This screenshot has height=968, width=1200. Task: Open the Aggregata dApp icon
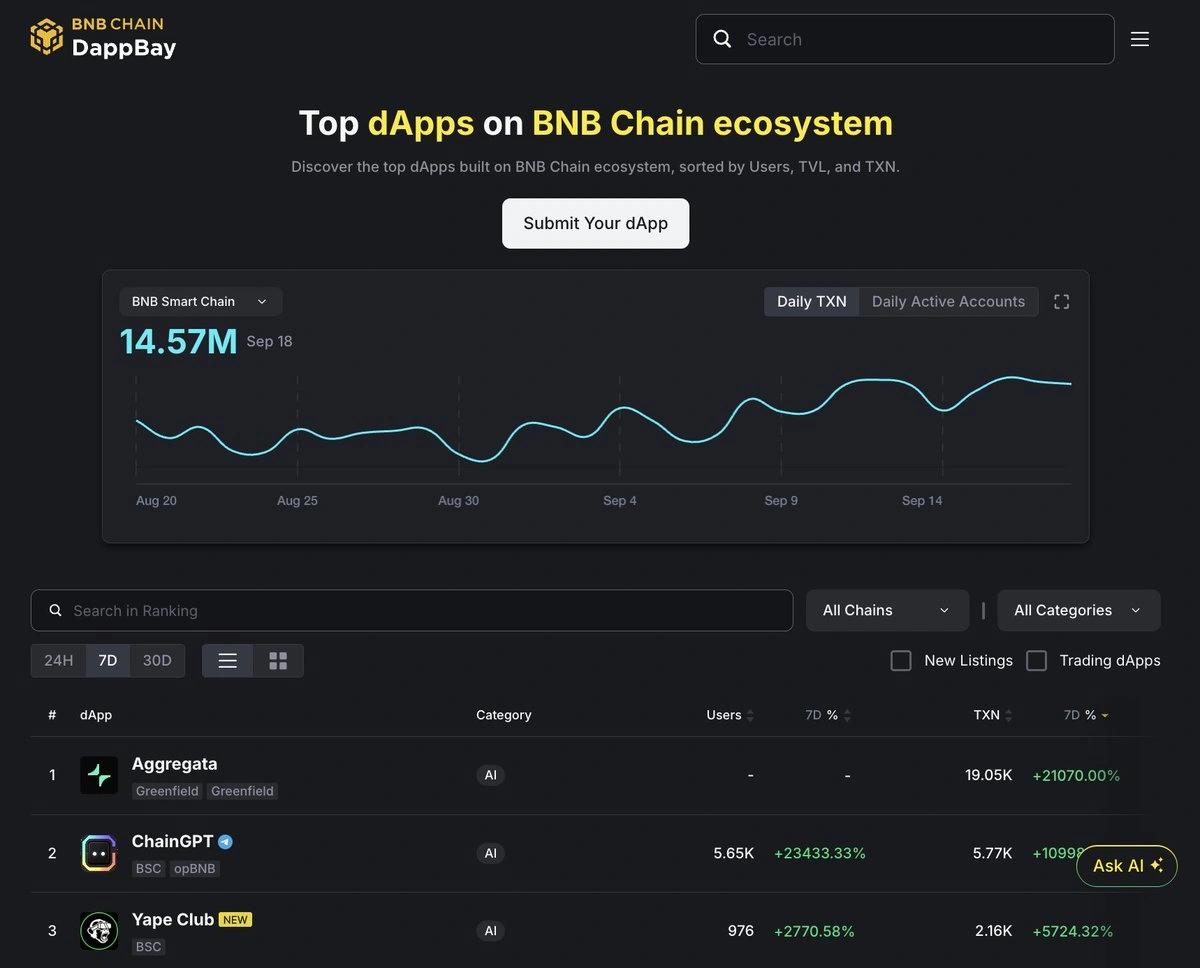coord(99,775)
